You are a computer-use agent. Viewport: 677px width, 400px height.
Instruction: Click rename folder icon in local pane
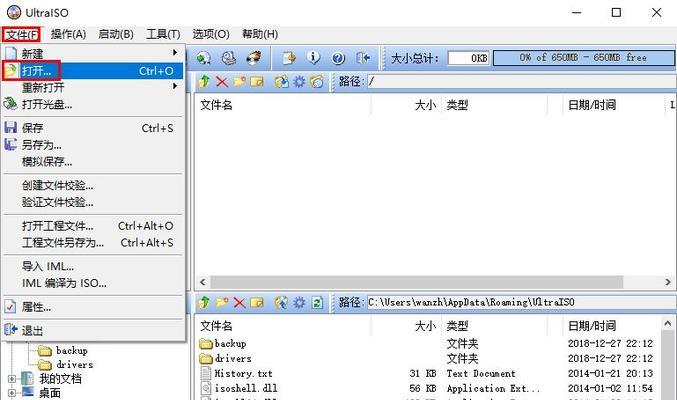click(x=257, y=302)
